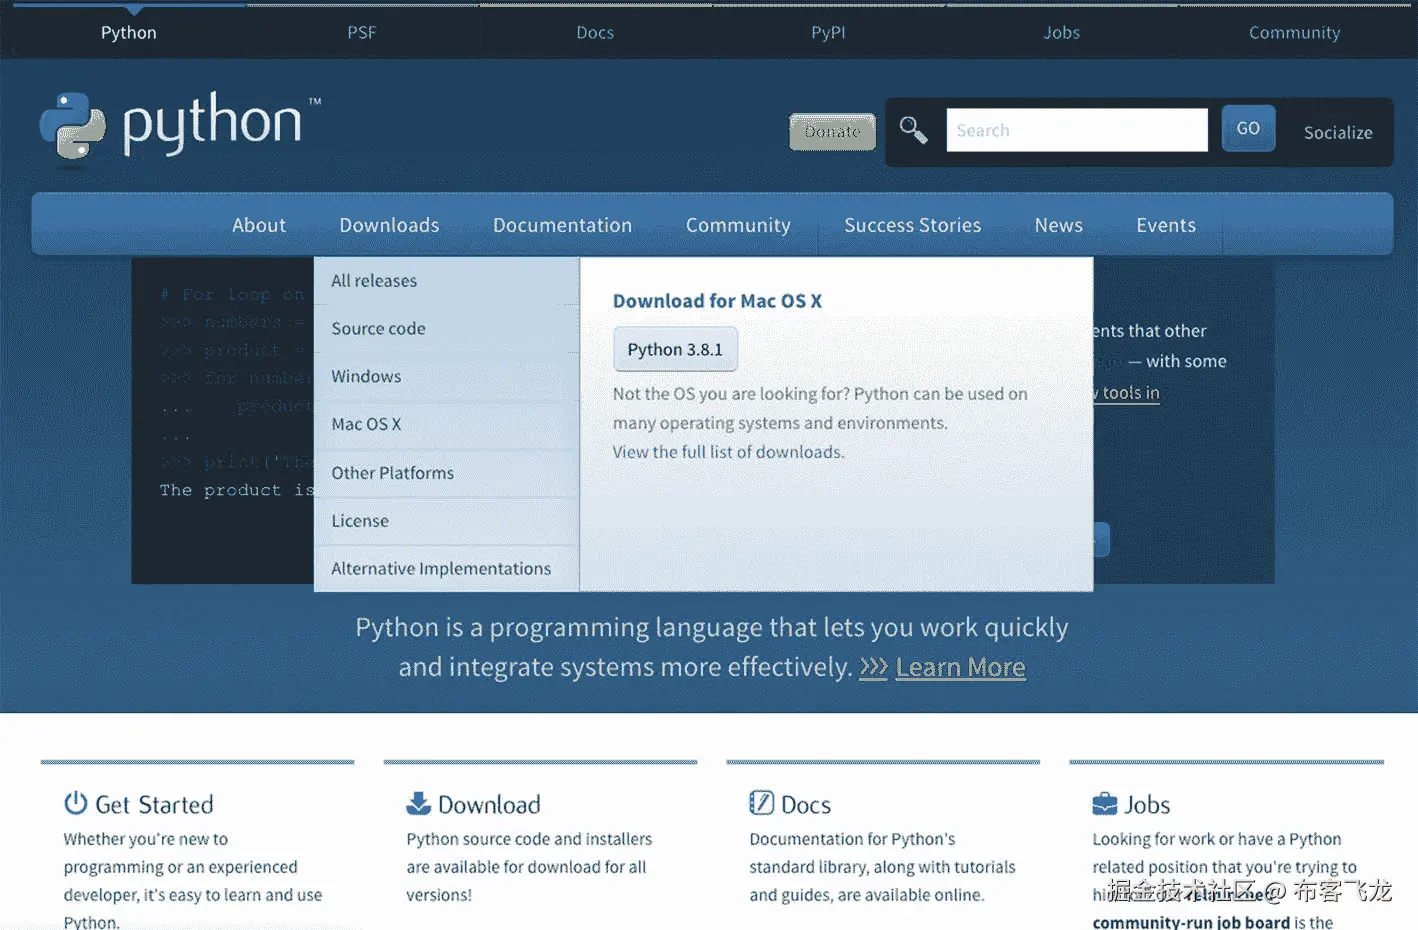Screen dimensions: 1418x930
Task: Click the magnifying glass search icon
Action: (x=913, y=130)
